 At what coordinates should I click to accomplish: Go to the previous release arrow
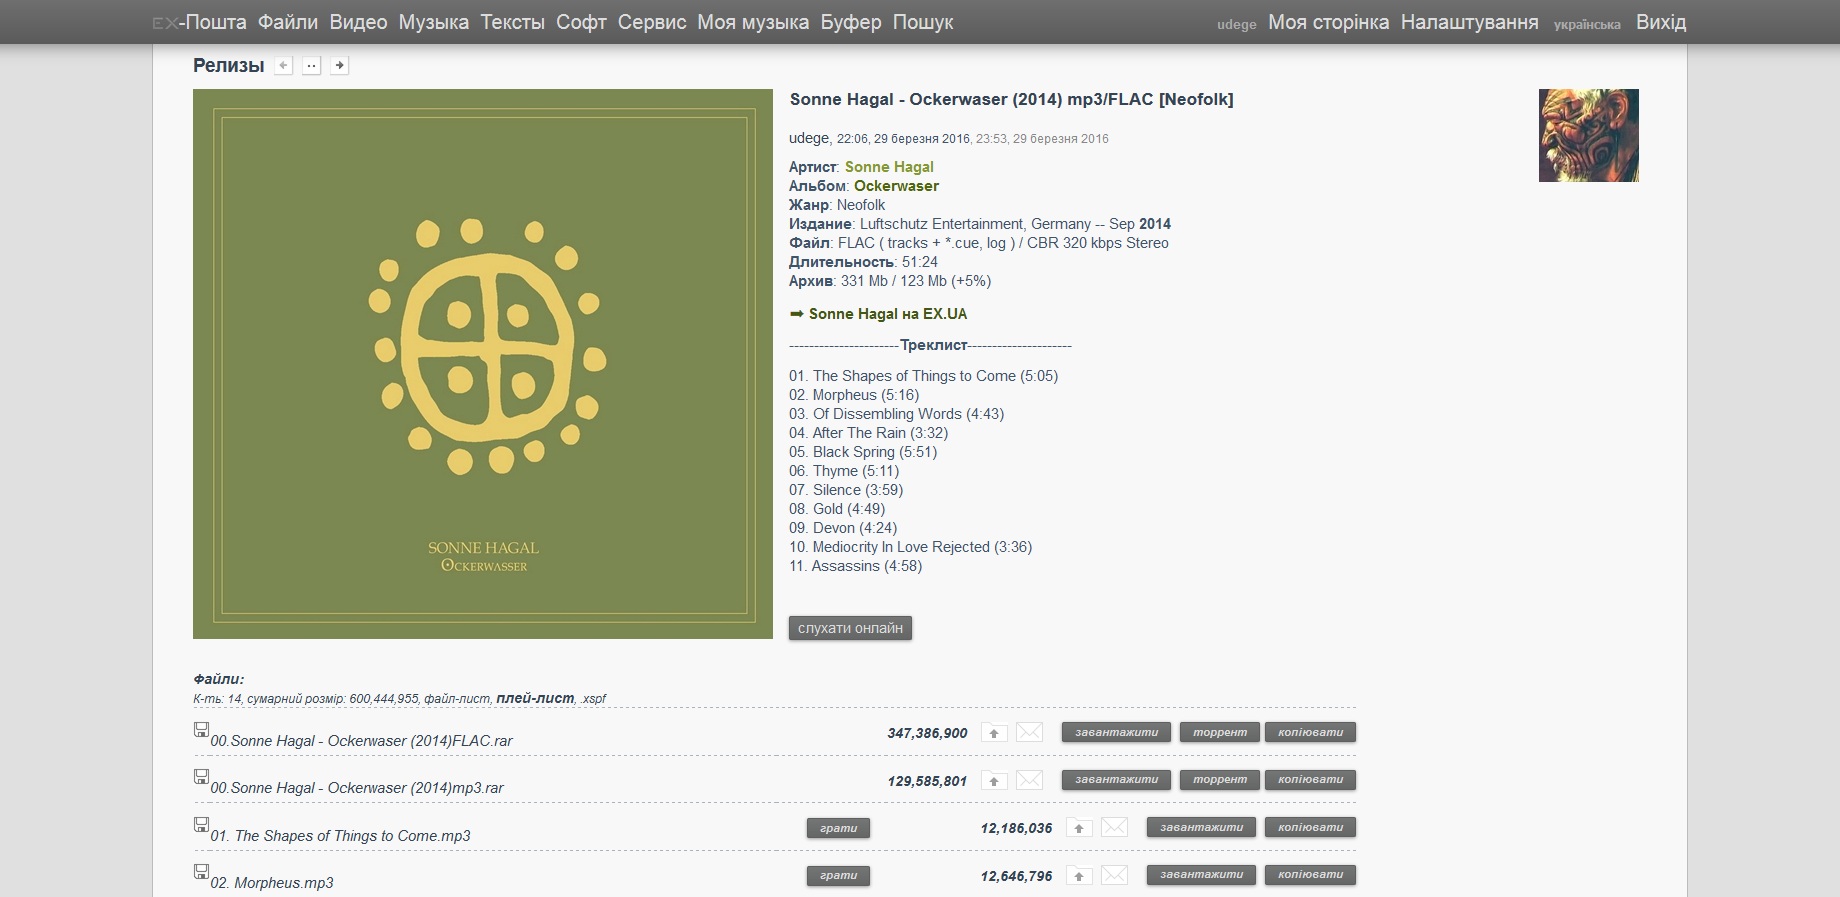coord(284,66)
